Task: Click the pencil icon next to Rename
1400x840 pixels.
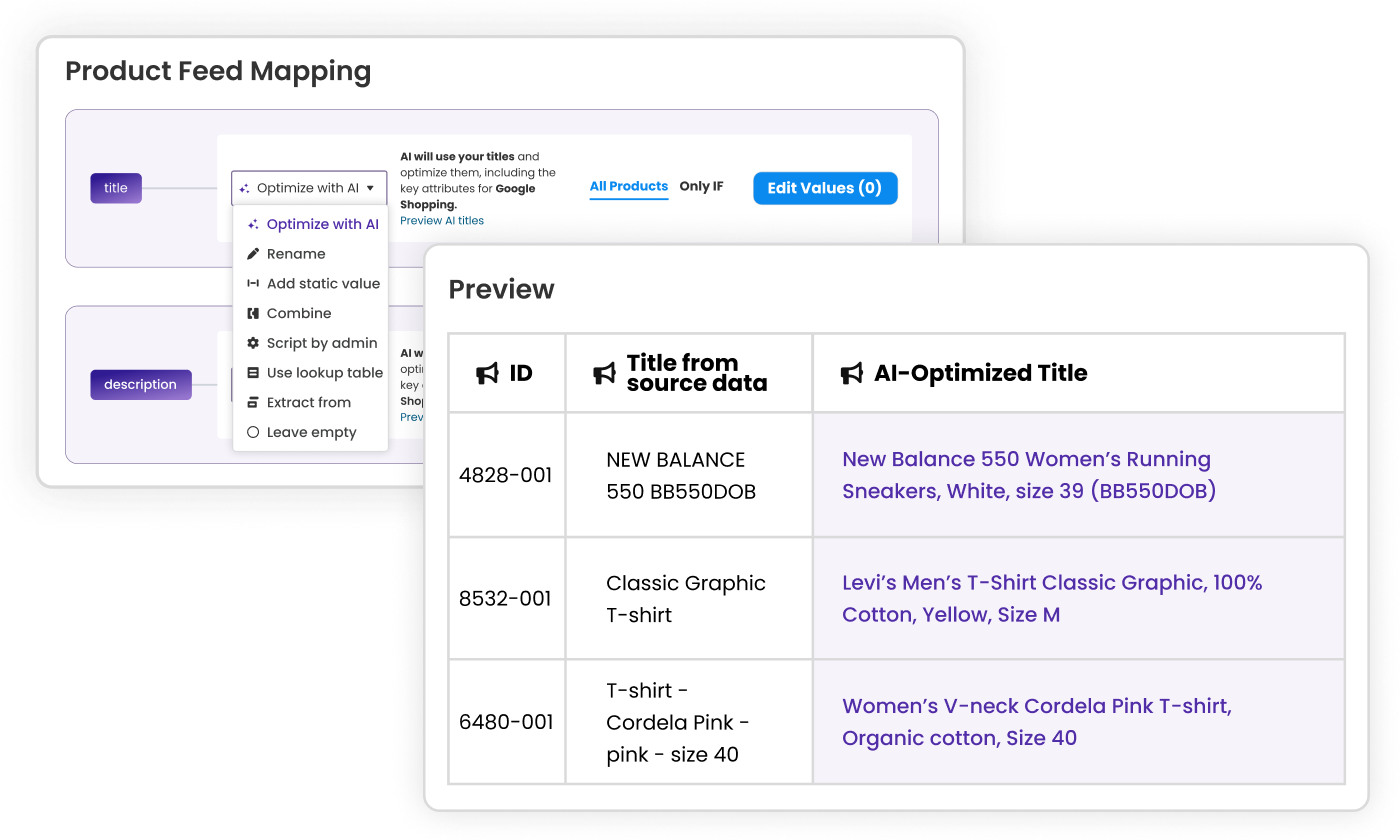Action: click(x=253, y=254)
